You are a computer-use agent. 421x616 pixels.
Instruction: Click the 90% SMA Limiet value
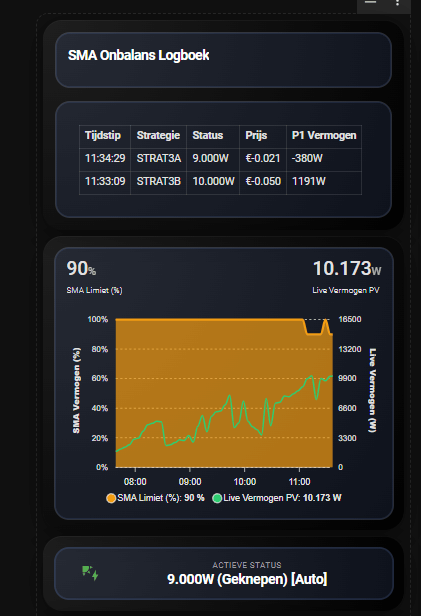click(x=81, y=269)
